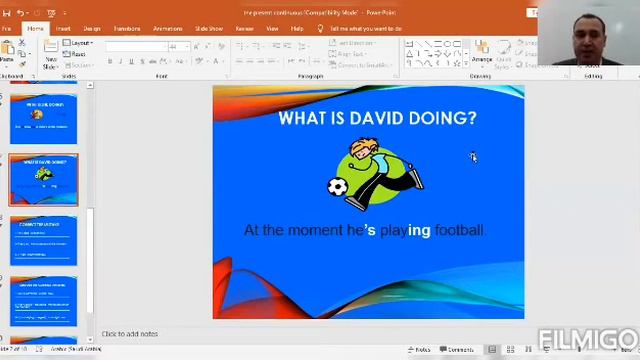Expand the shapes gallery More arrow
640x360 pixels.
(x=467, y=63)
